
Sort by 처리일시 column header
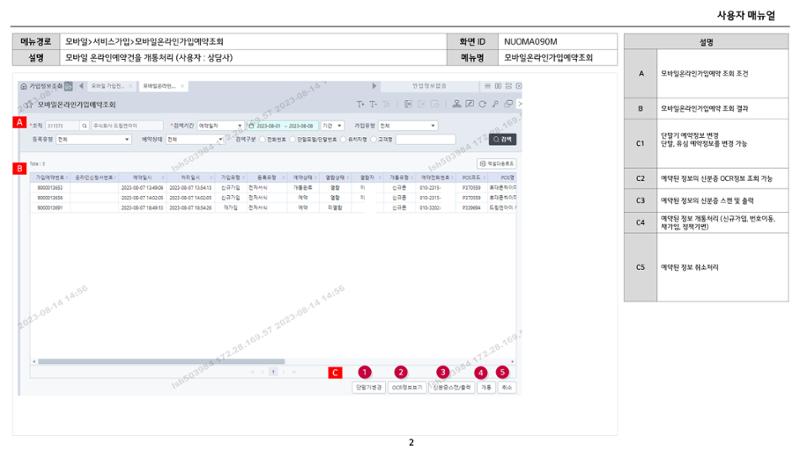click(x=190, y=178)
